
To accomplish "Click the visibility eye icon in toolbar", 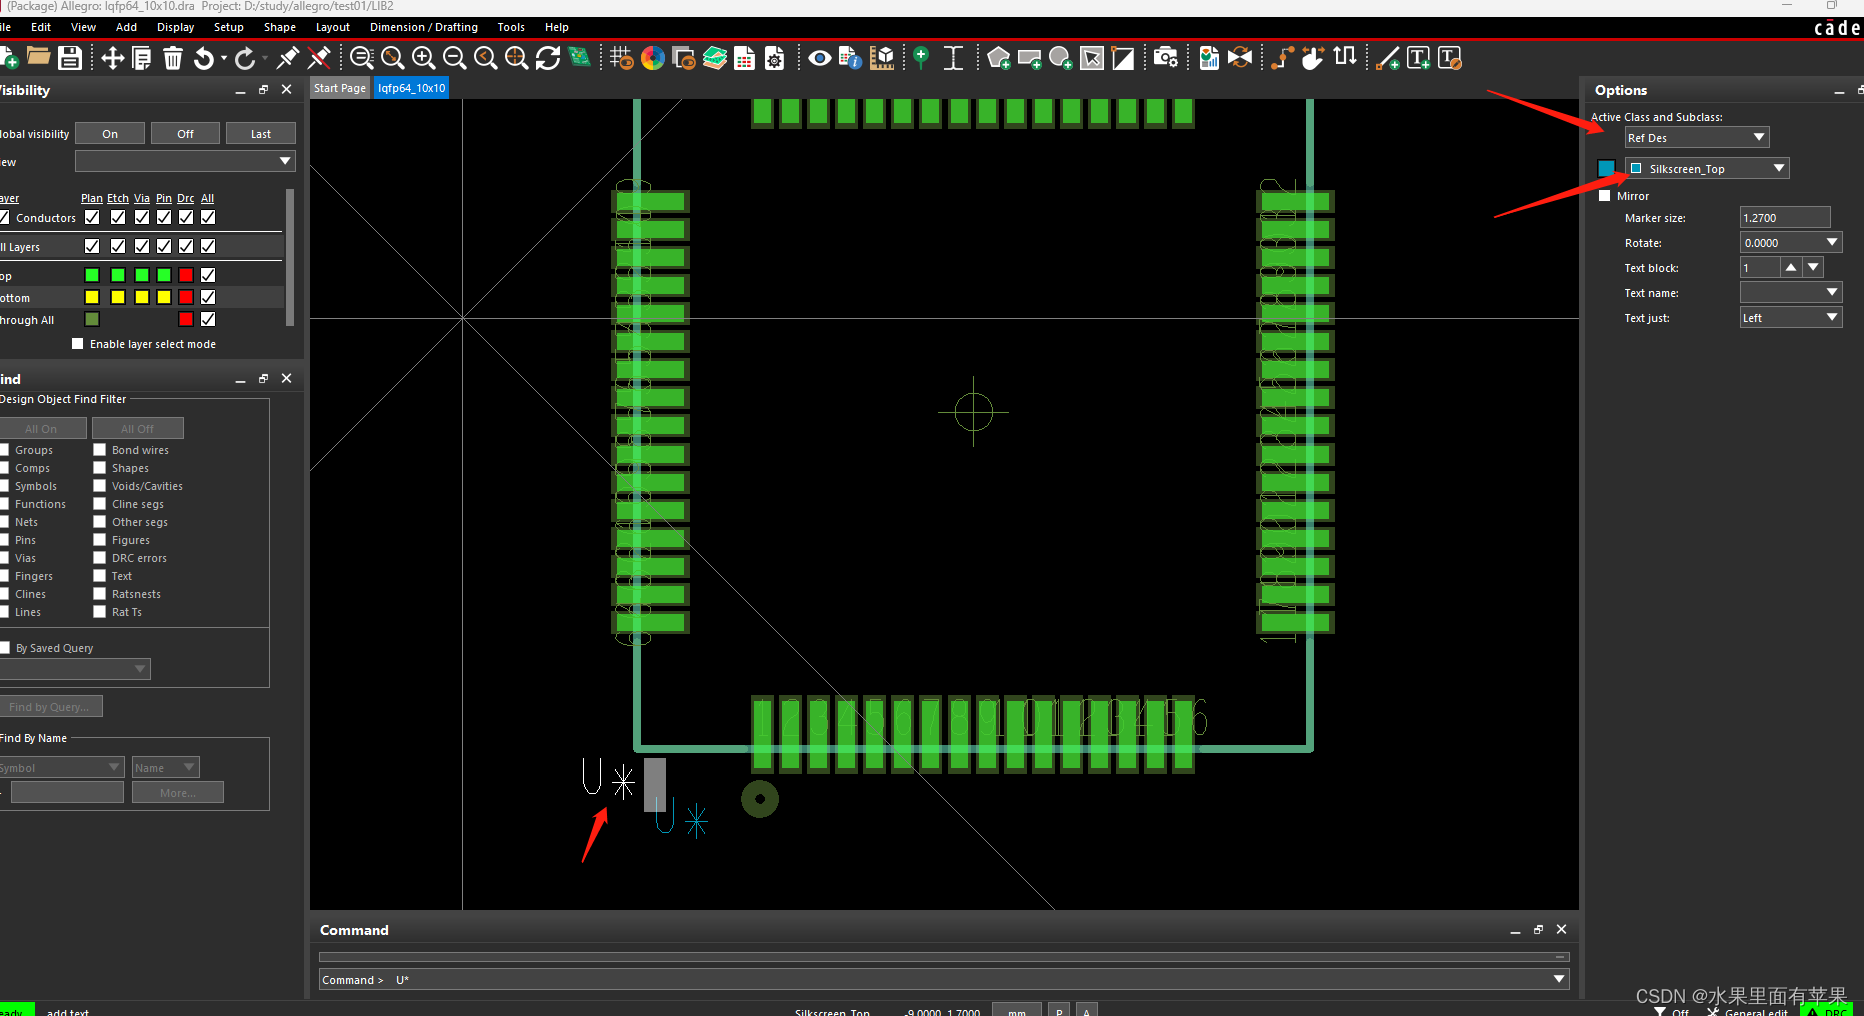I will pyautogui.click(x=819, y=58).
